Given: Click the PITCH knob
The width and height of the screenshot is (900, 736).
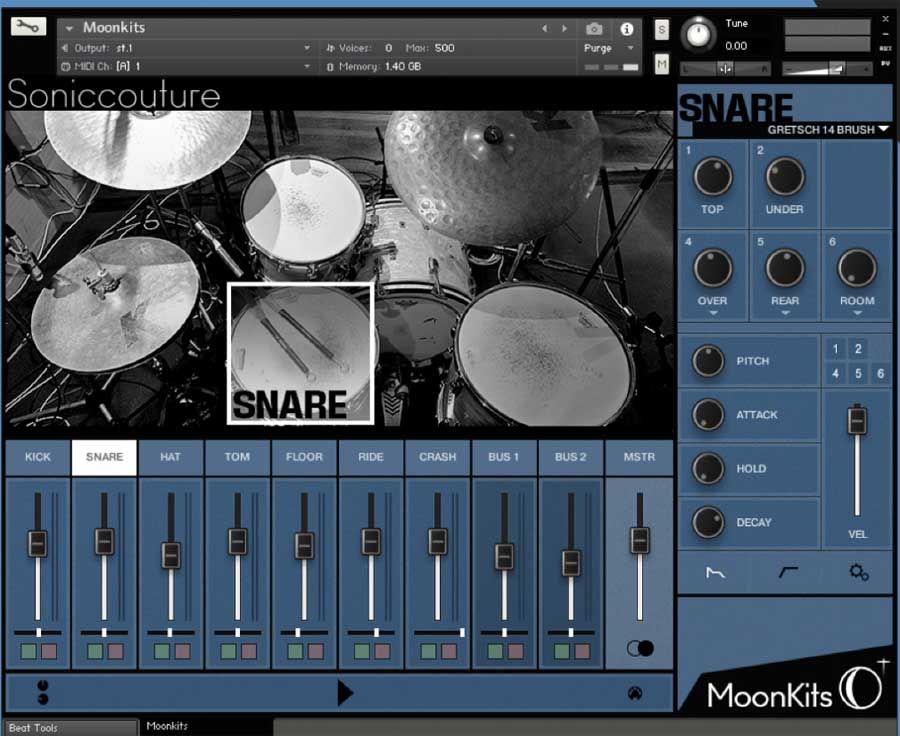Looking at the screenshot, I should 708,361.
